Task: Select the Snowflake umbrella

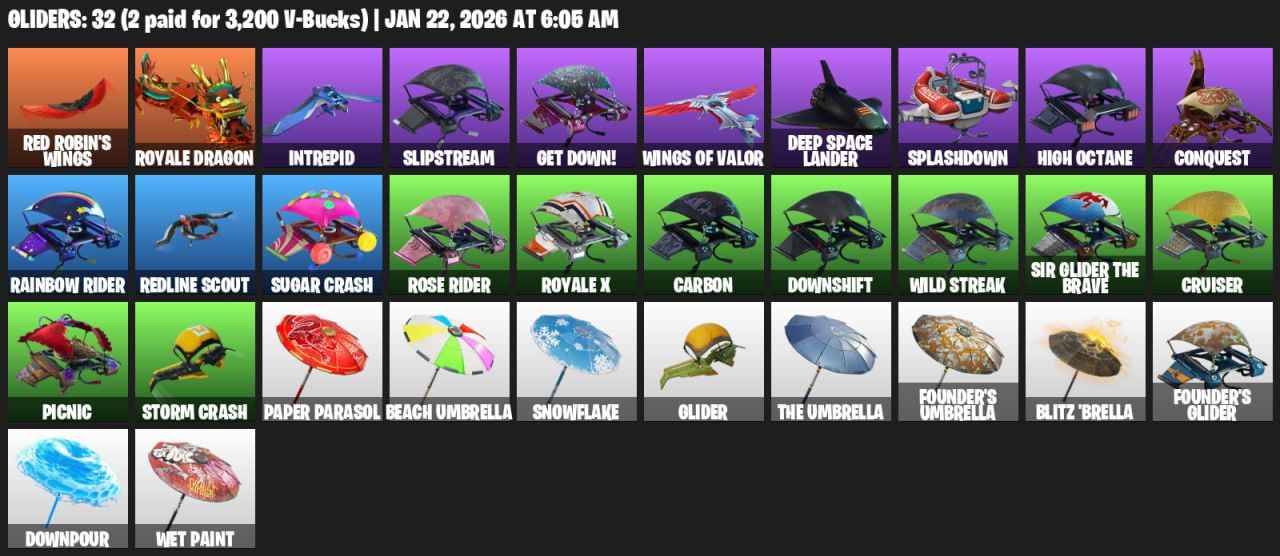Action: [576, 362]
